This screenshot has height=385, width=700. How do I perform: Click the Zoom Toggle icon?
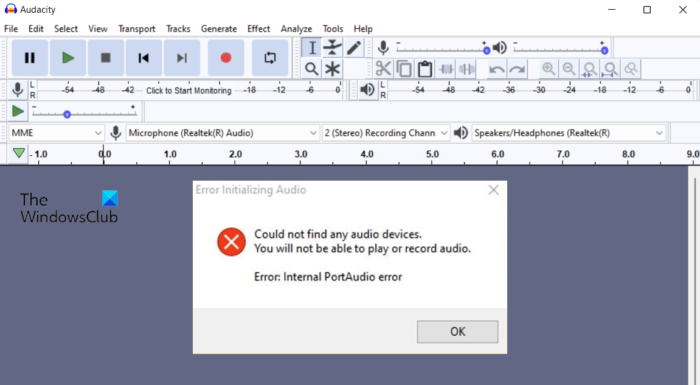coord(631,69)
